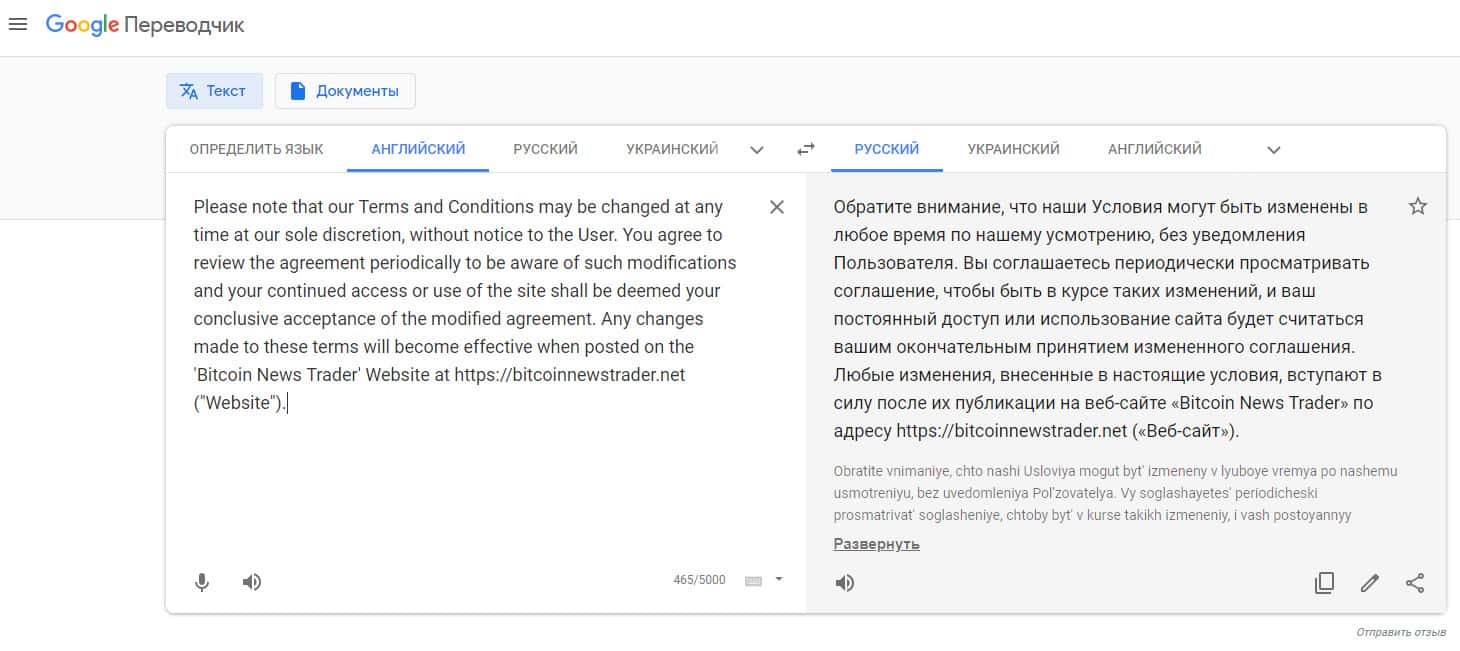Image resolution: width=1460 pixels, height=651 pixels.
Task: Open the Документы translation mode
Action: pyautogui.click(x=345, y=91)
